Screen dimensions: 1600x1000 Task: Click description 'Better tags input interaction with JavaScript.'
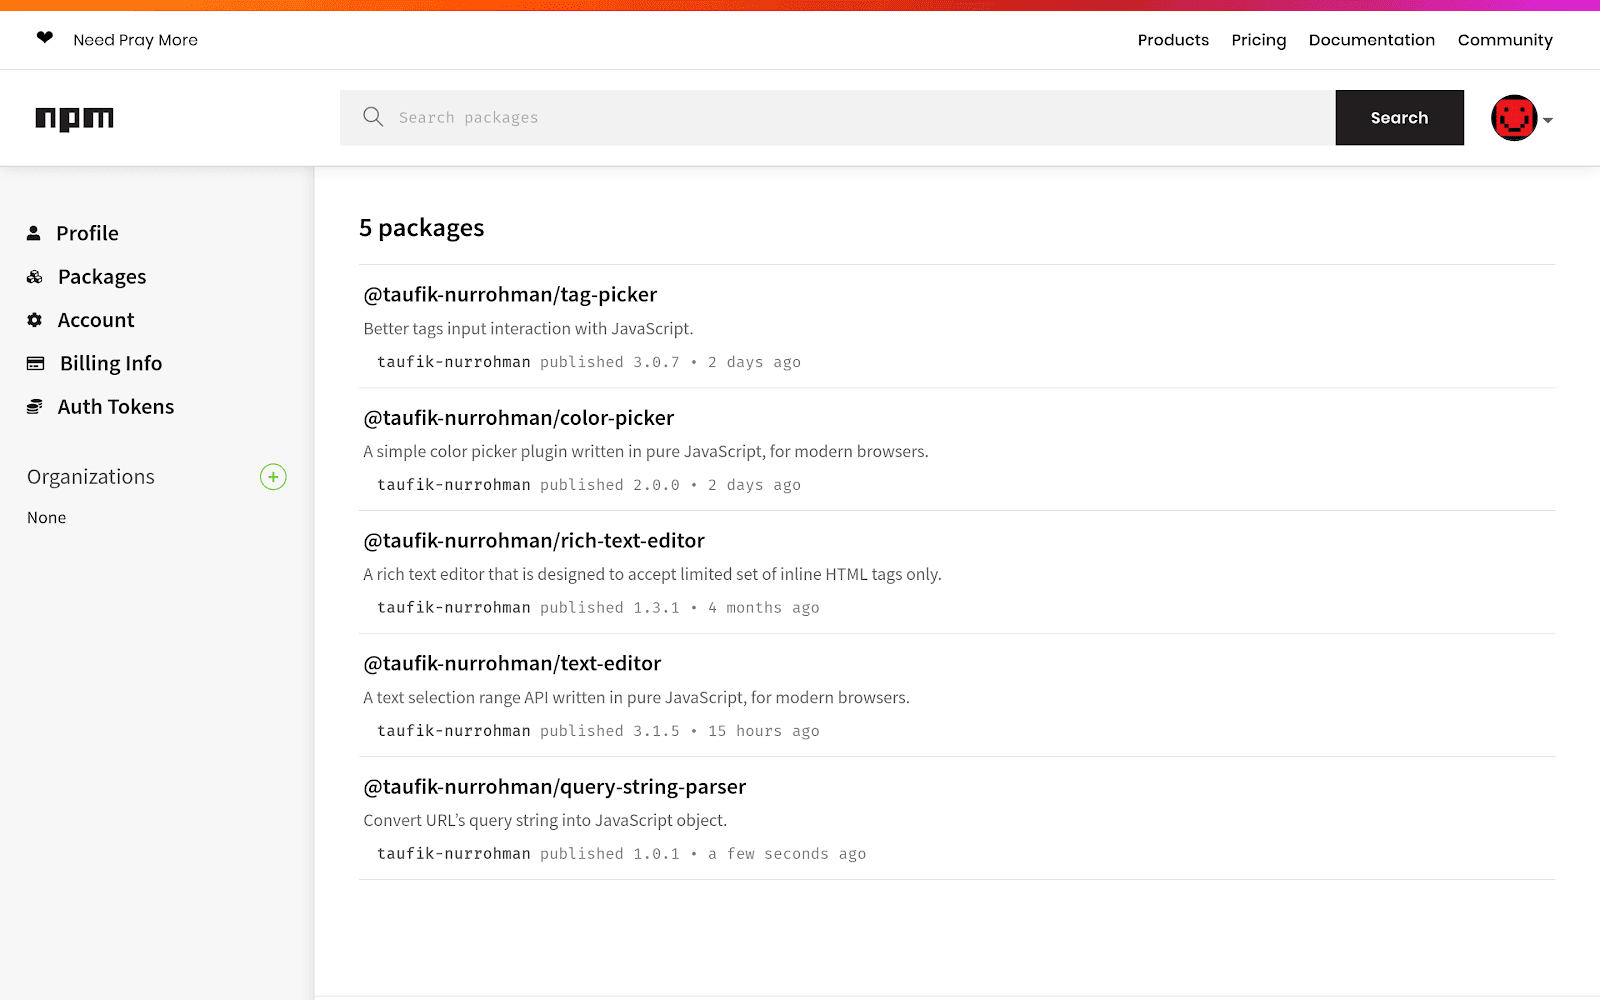click(528, 329)
